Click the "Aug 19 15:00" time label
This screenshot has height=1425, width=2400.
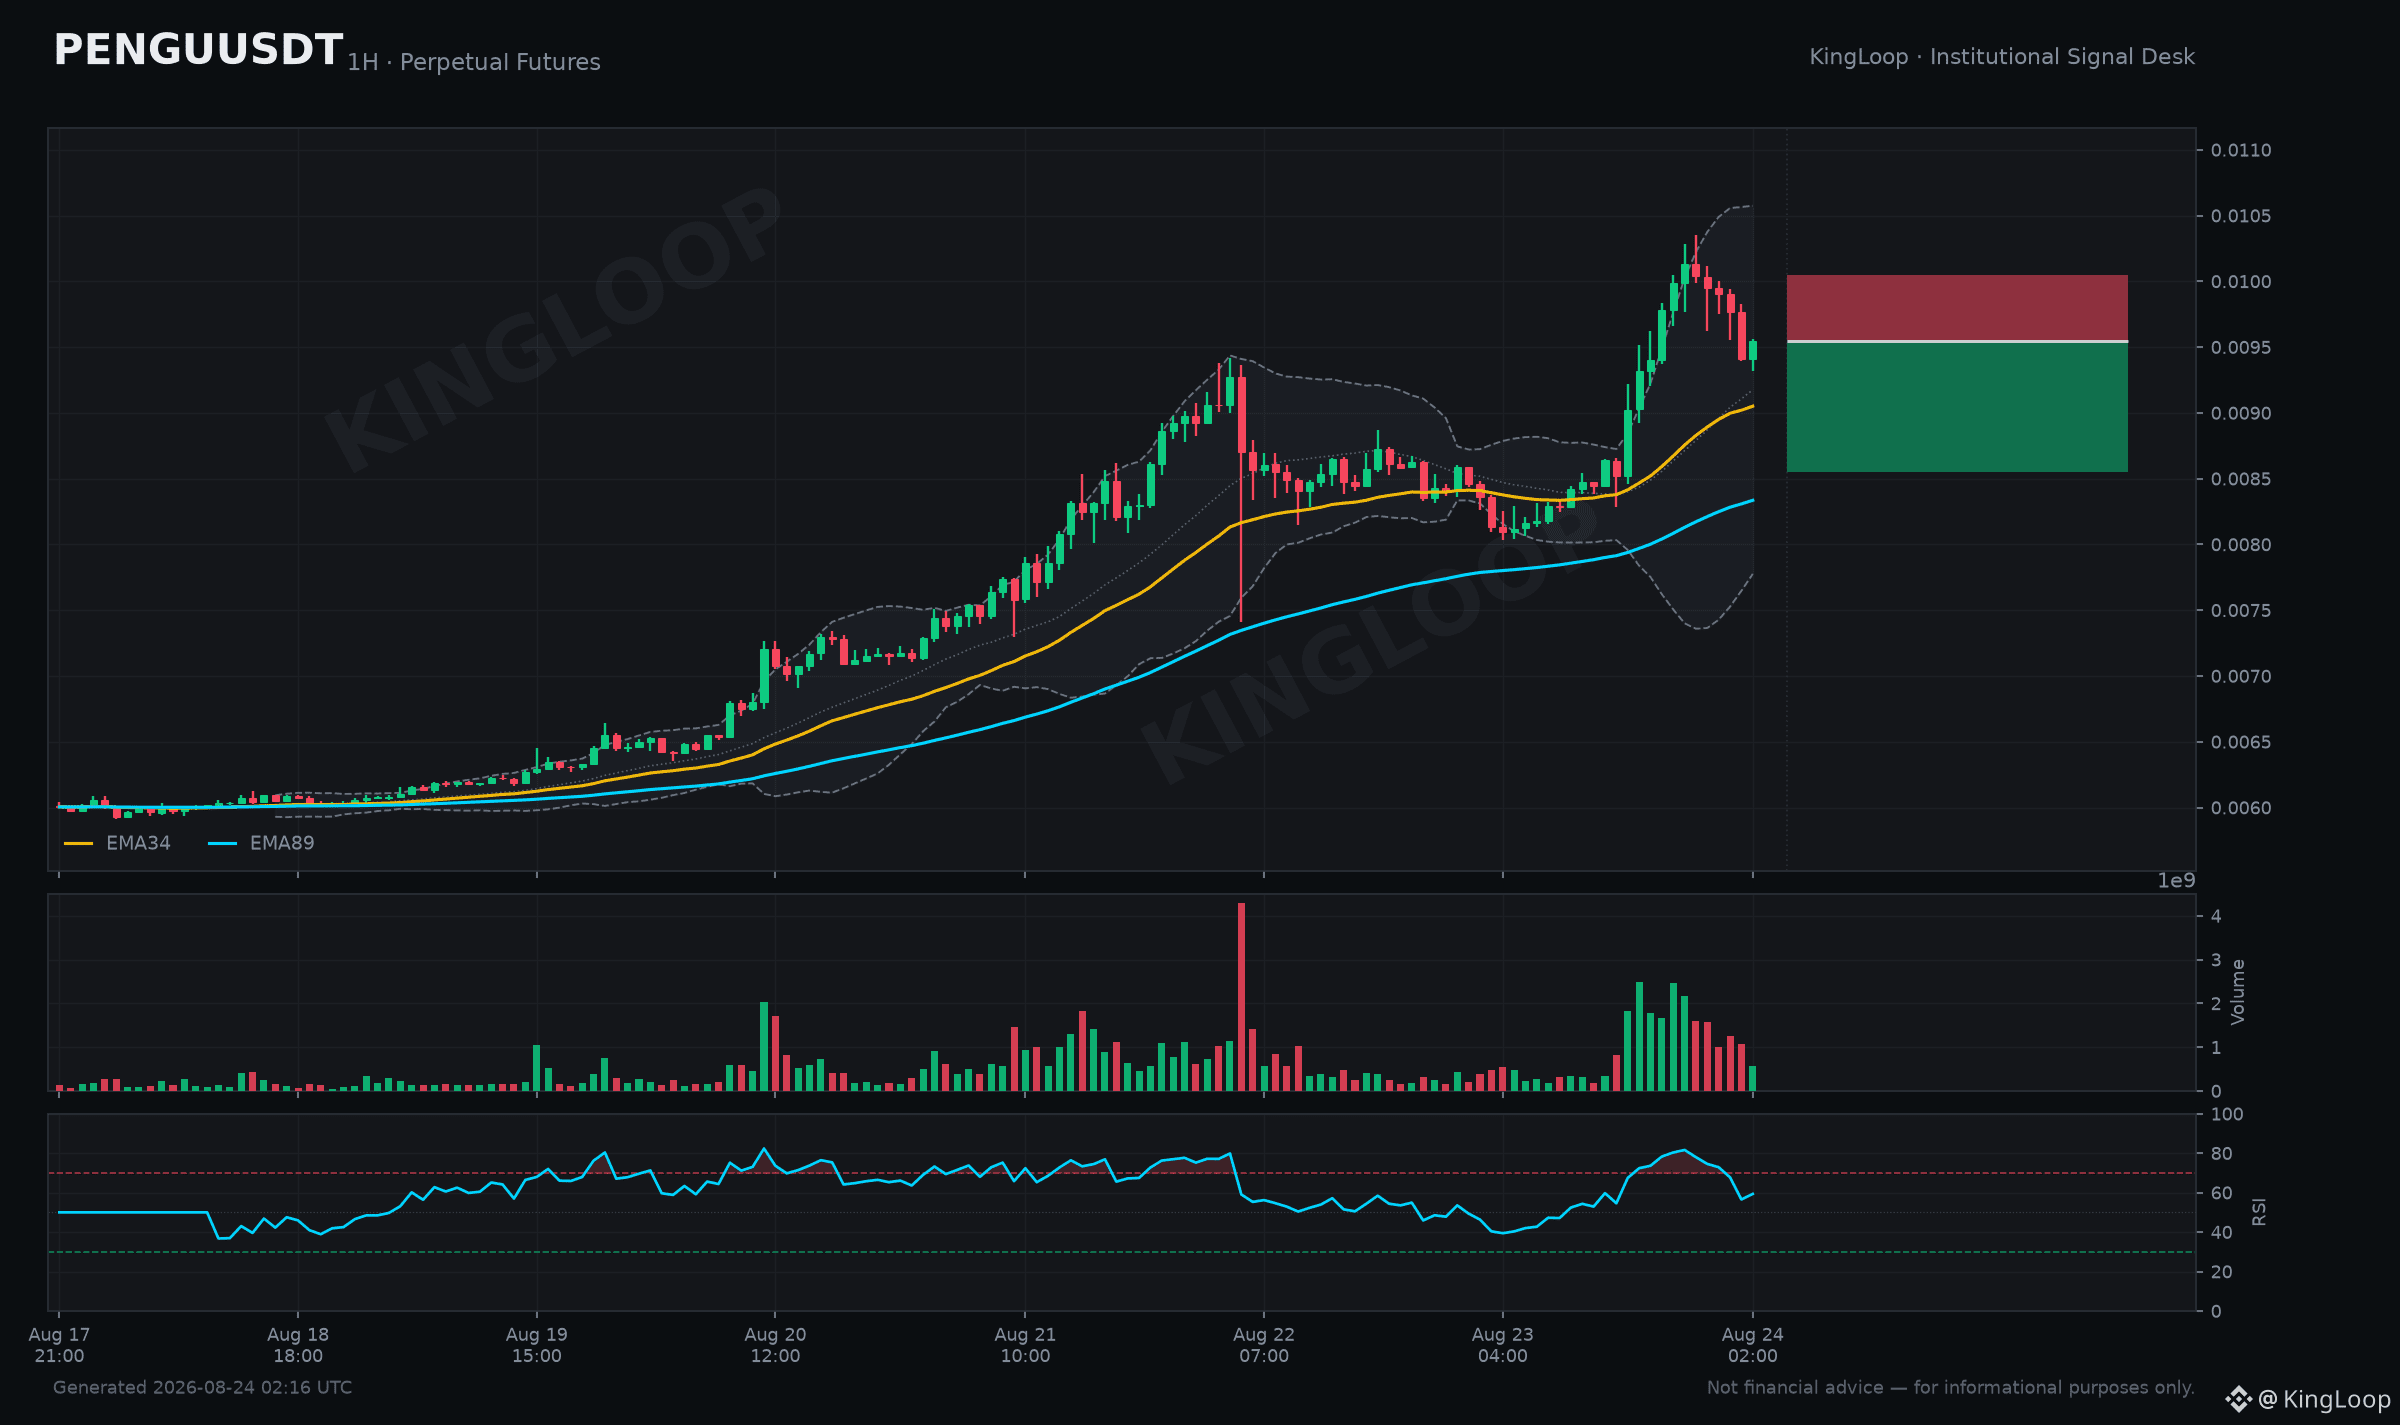click(537, 1345)
